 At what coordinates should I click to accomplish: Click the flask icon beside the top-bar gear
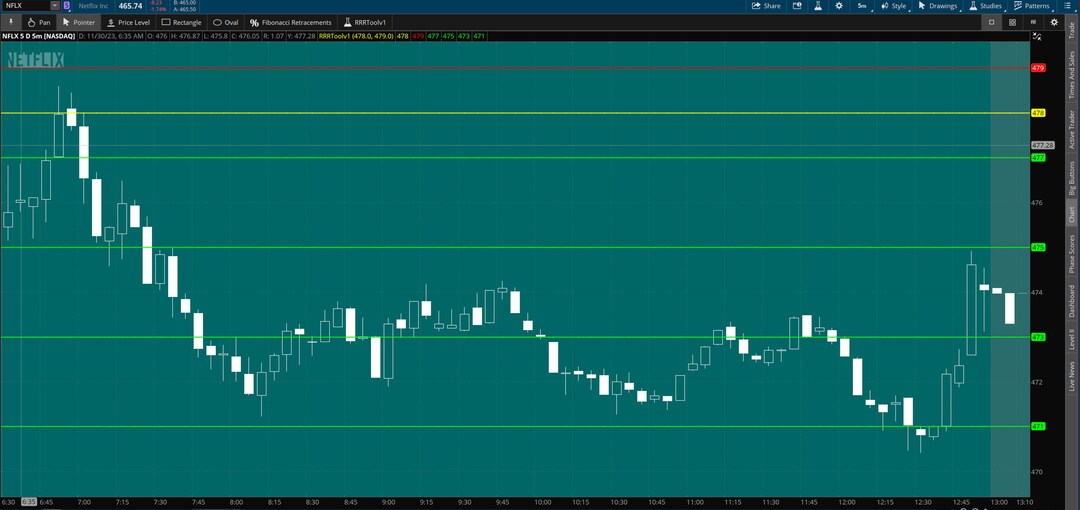(x=818, y=6)
